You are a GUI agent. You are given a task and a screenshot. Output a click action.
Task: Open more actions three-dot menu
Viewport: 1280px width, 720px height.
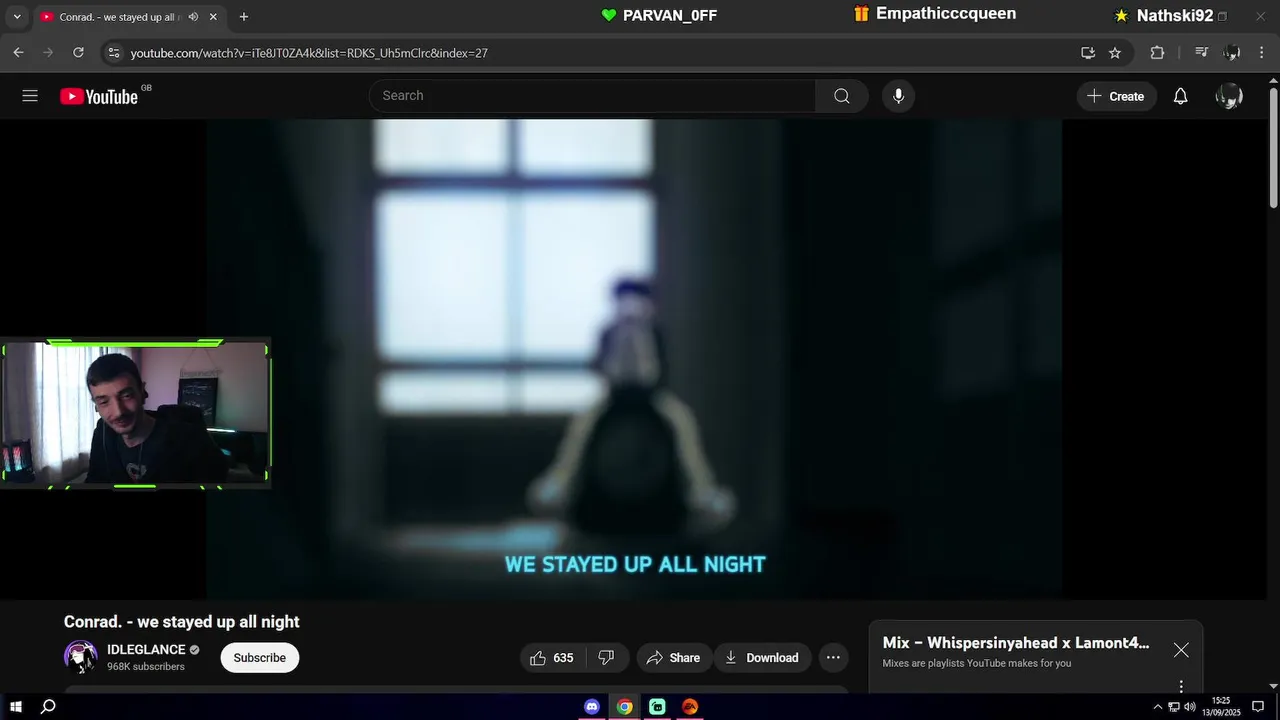click(833, 657)
